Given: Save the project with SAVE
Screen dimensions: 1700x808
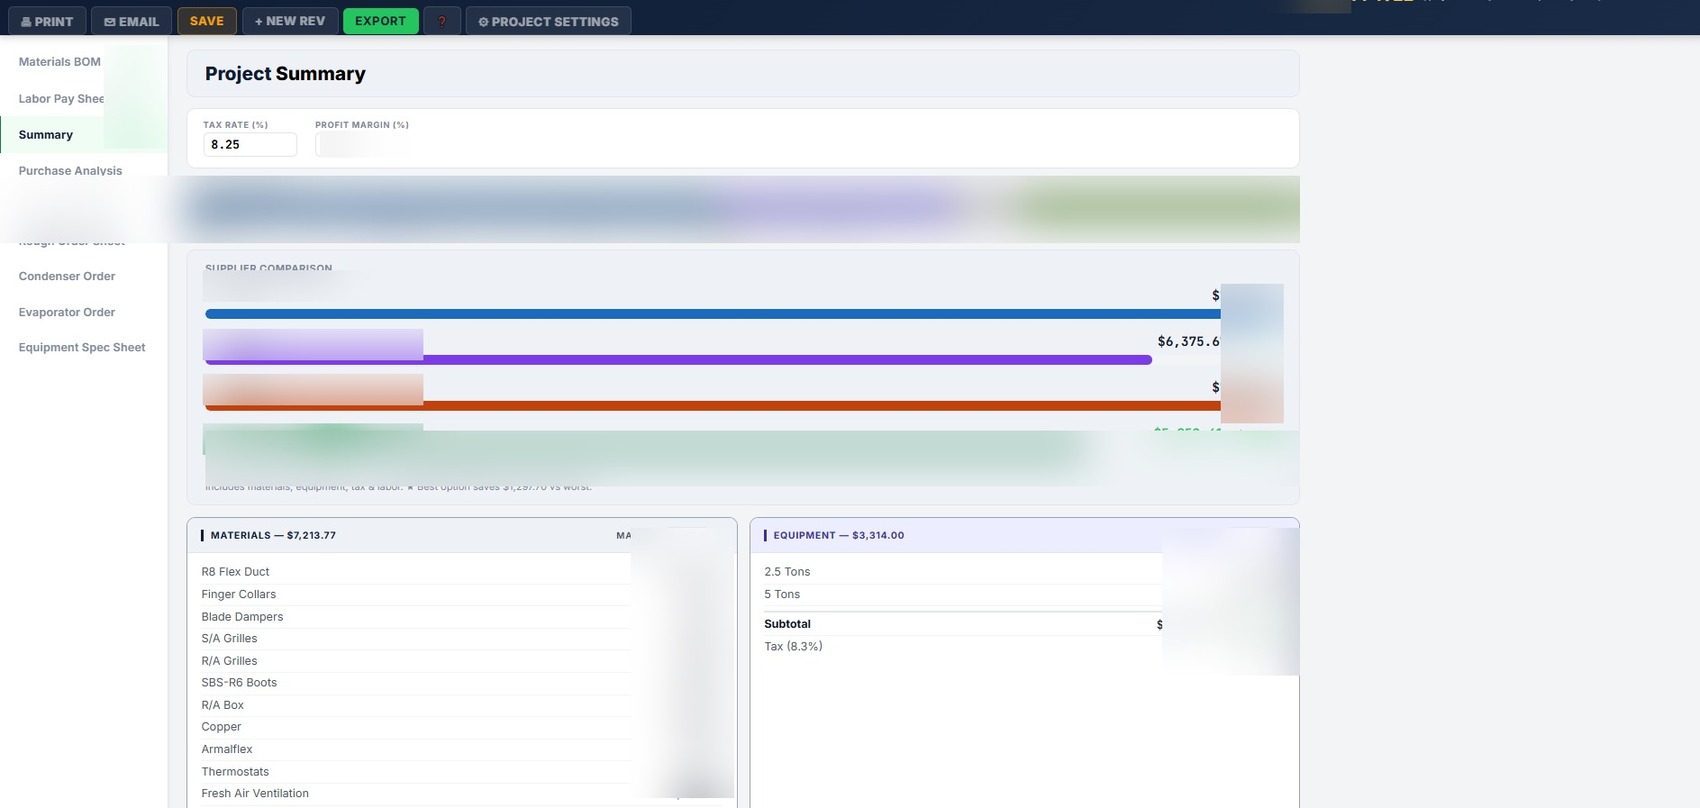Looking at the screenshot, I should 207,21.
